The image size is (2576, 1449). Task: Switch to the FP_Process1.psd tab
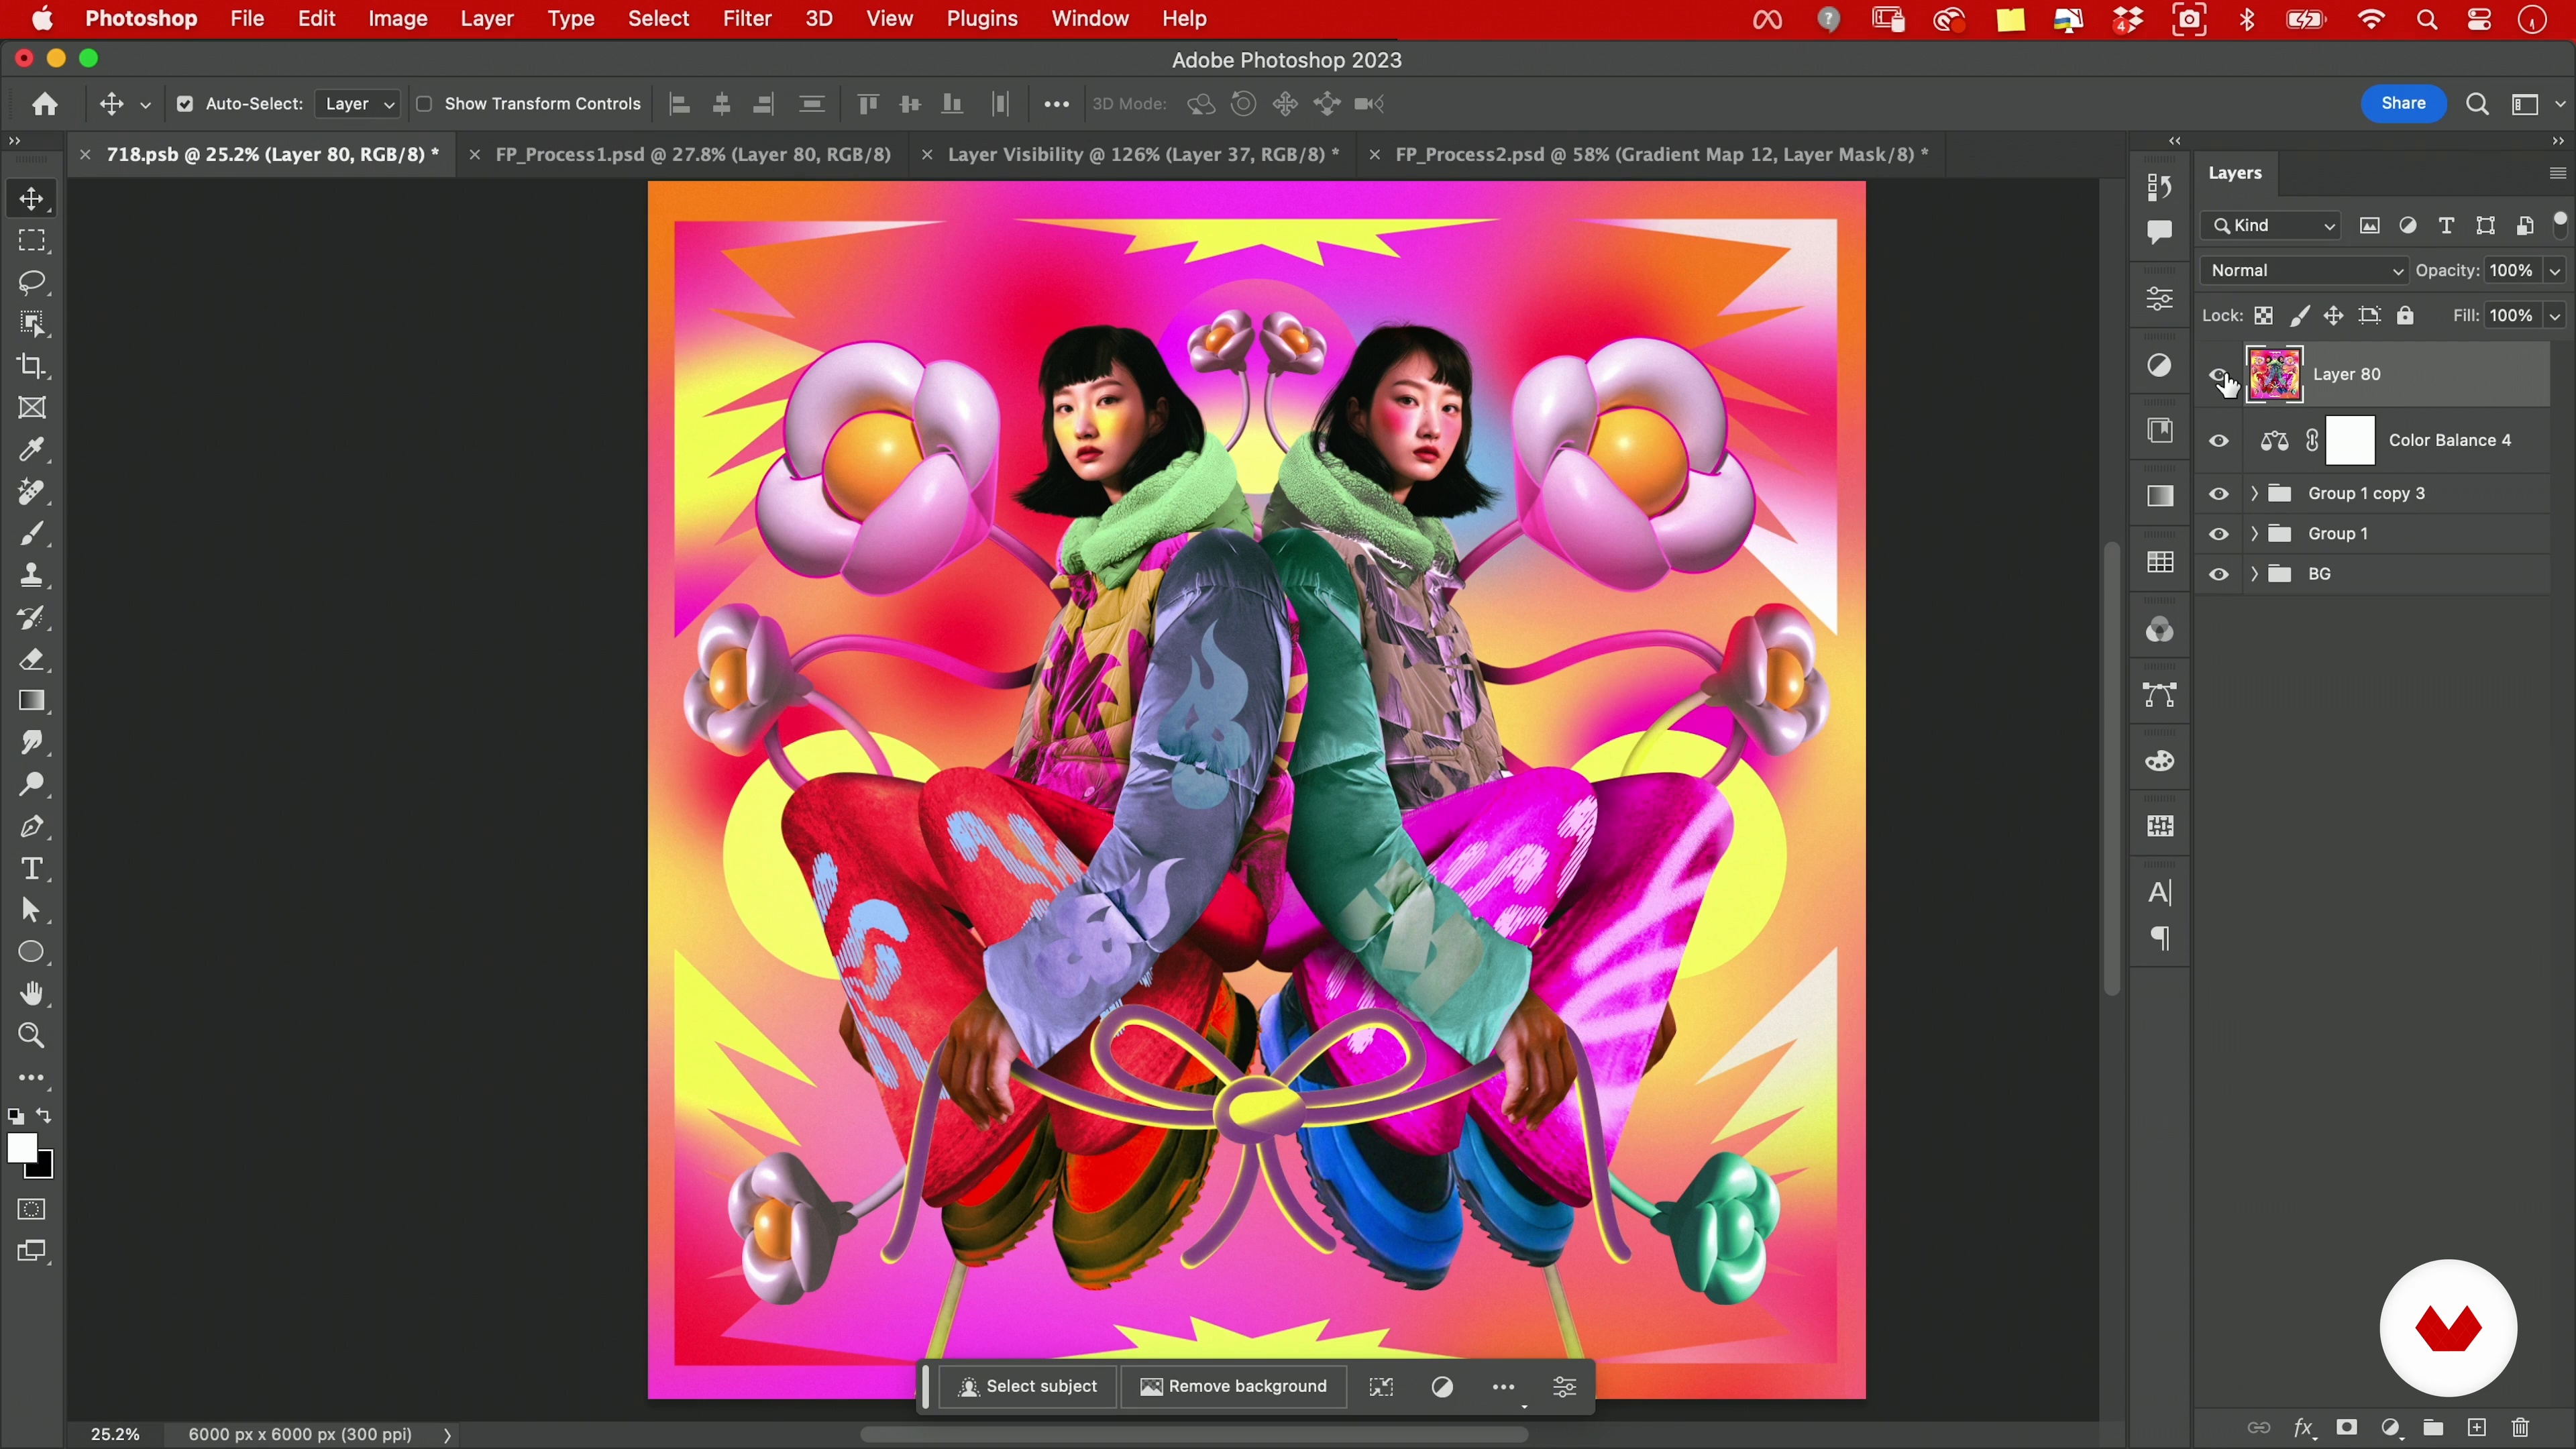[692, 154]
